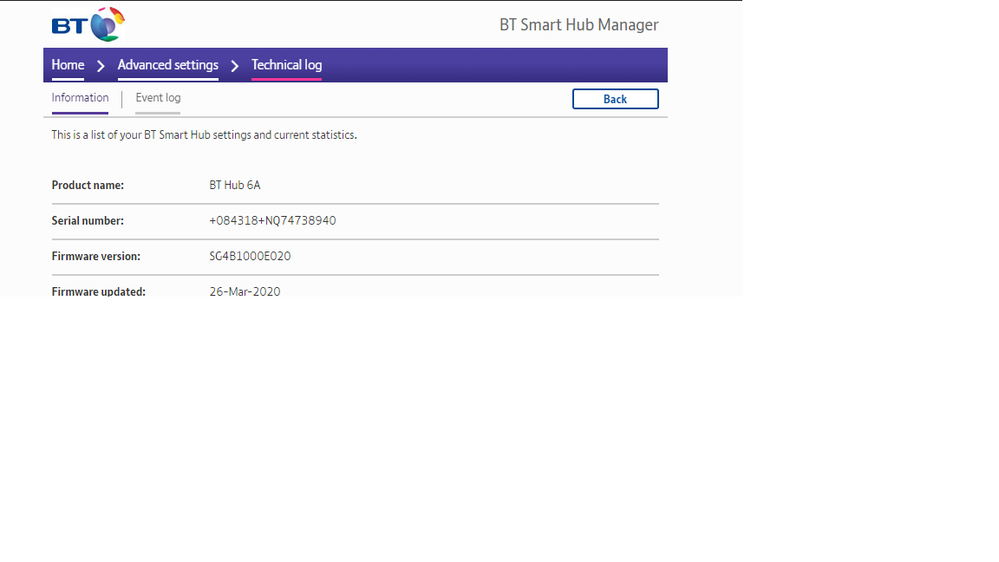Go to Home in the breadcrumb
Screen dimensions: 999x562
point(68,65)
